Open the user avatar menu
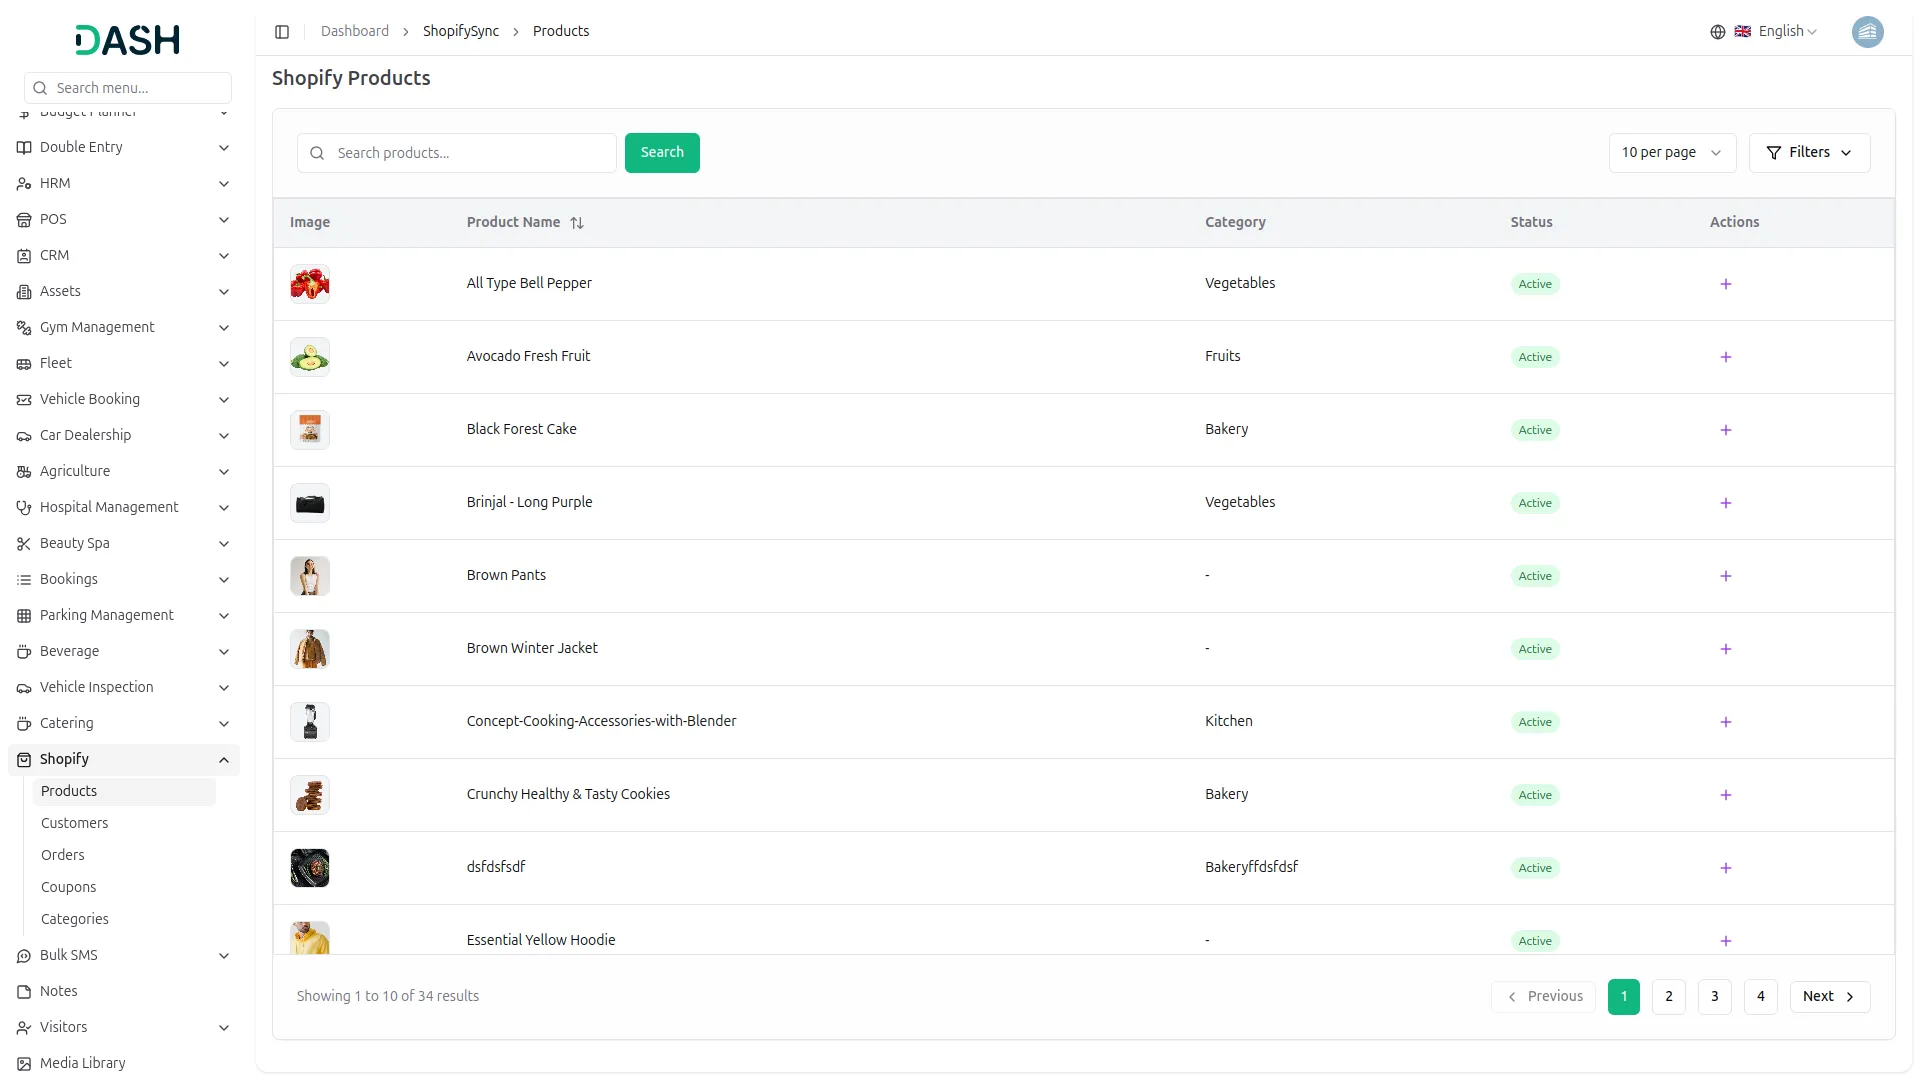Viewport: 1920px width, 1080px height. [x=1867, y=32]
